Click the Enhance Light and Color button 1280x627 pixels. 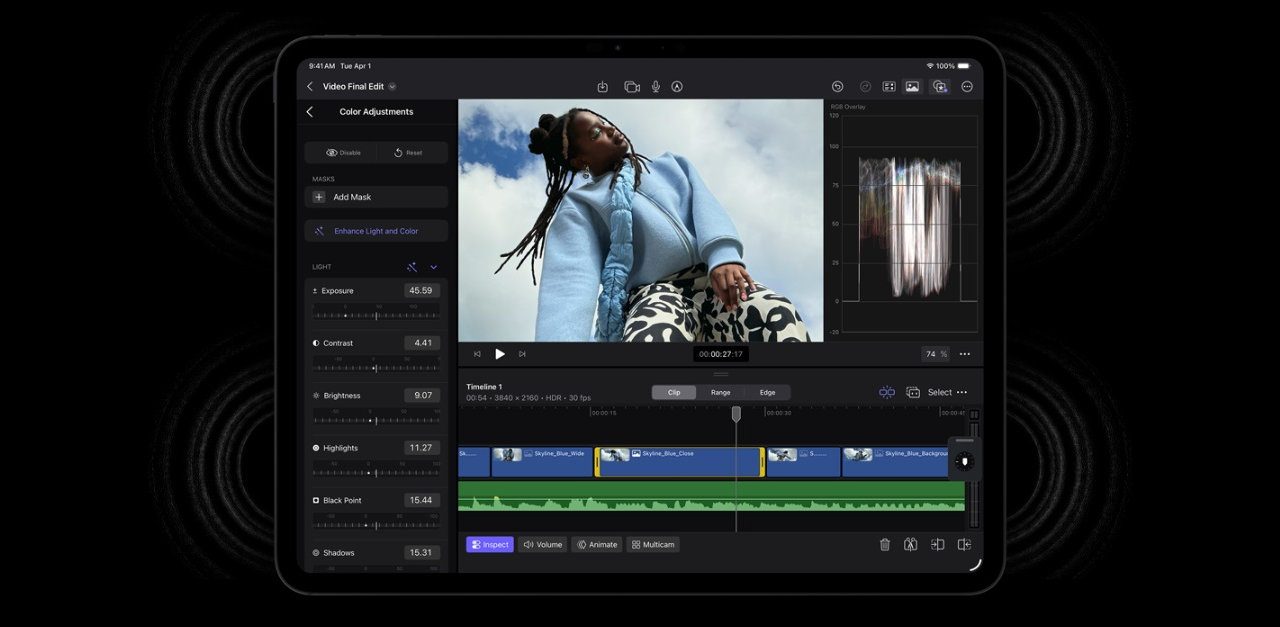click(x=376, y=230)
